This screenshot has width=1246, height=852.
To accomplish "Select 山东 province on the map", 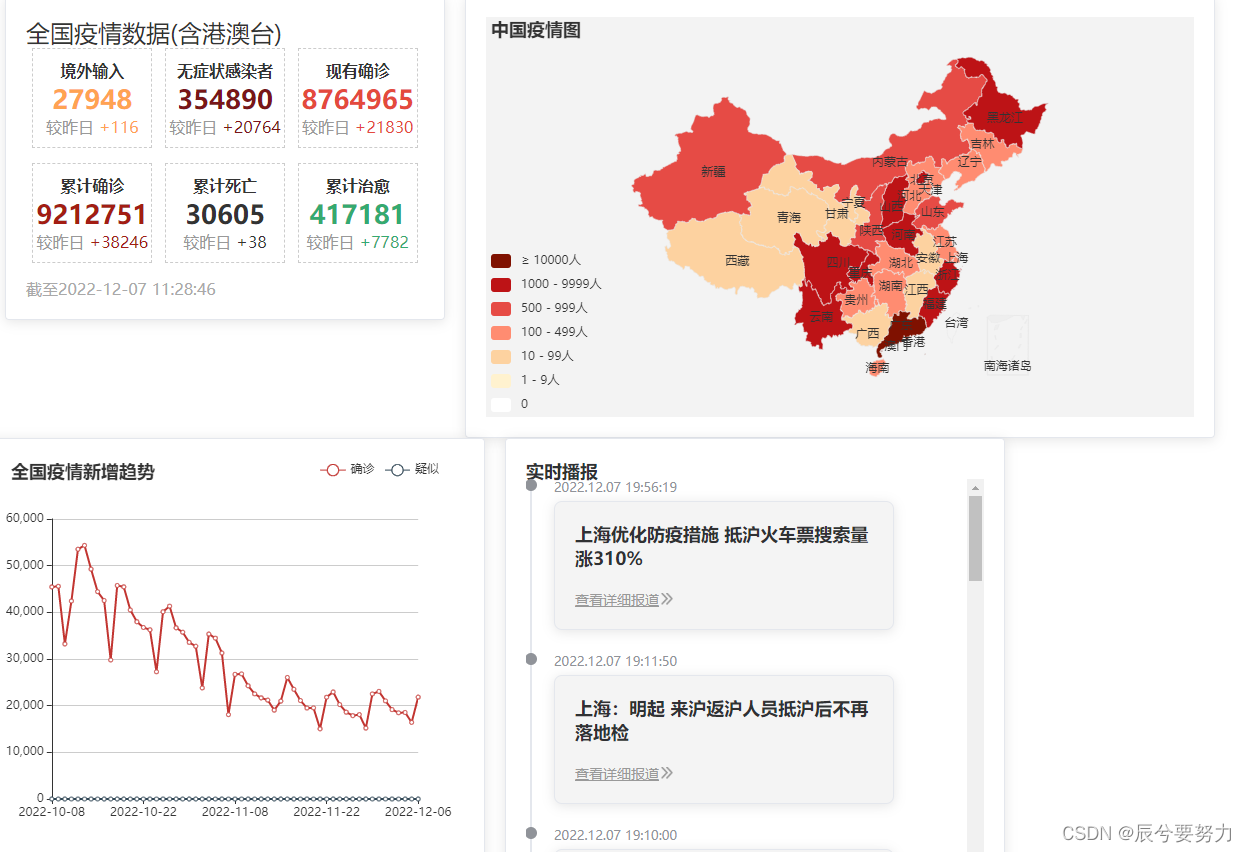I will (x=932, y=211).
